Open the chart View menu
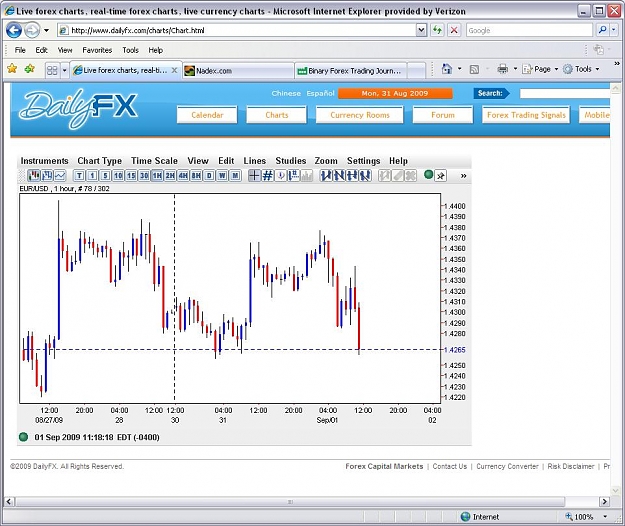This screenshot has width=625, height=526. (x=198, y=161)
